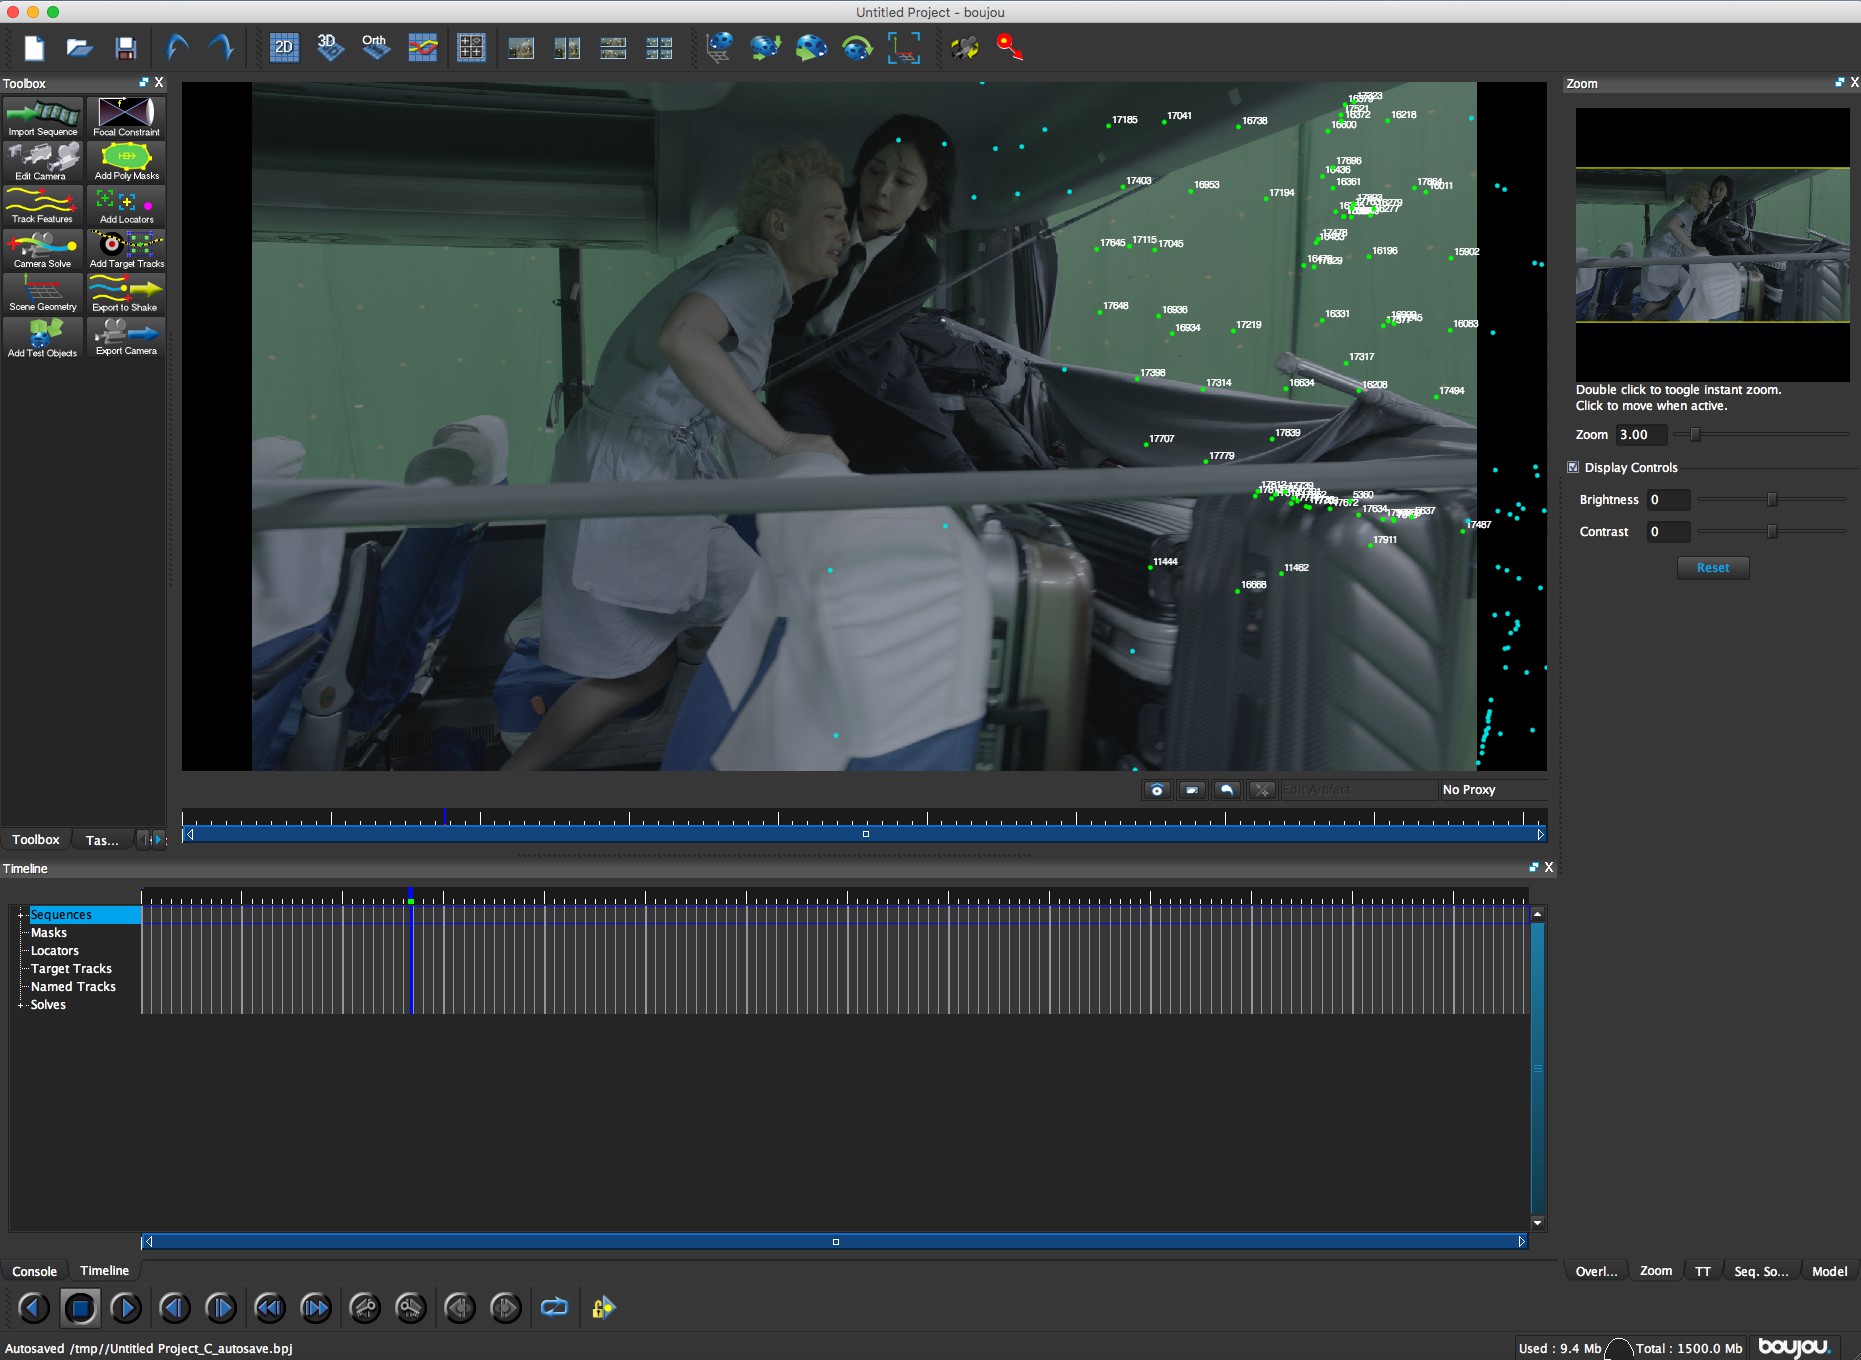The image size is (1861, 1360).
Task: Open the Scene Geometry tool
Action: click(x=43, y=294)
